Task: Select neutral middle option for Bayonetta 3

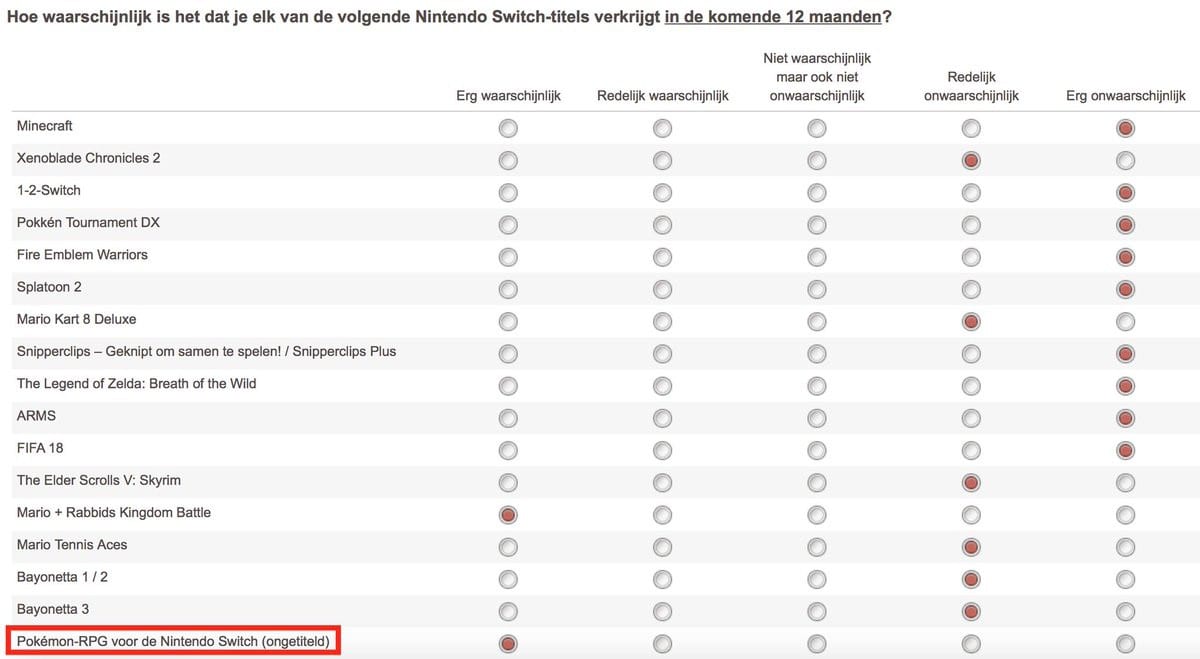Action: click(817, 612)
